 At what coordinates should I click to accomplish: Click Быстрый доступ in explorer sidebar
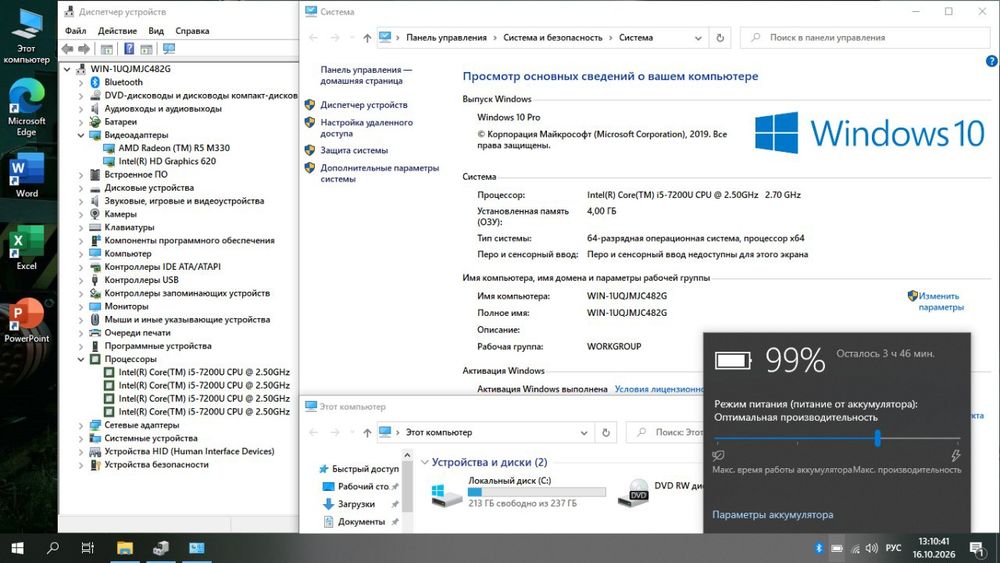coord(358,469)
